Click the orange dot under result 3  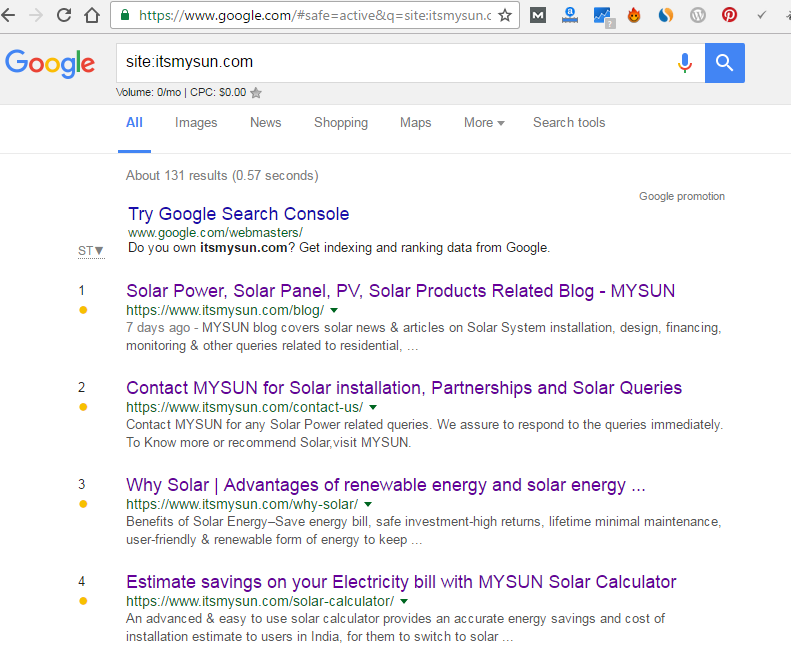(x=83, y=504)
